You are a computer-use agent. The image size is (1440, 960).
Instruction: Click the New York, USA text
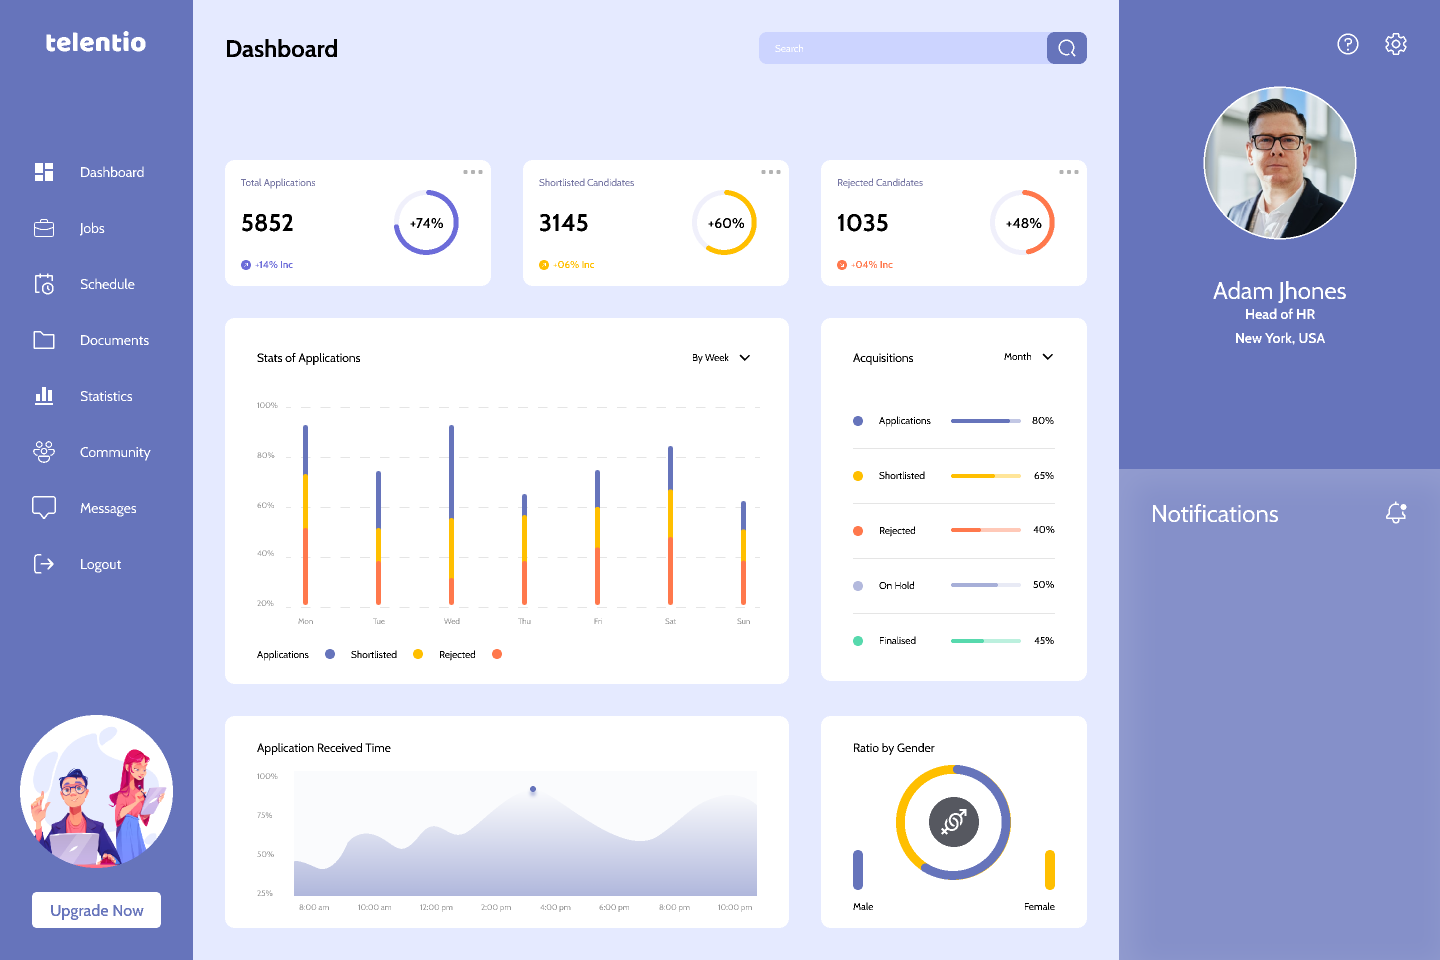(1280, 338)
